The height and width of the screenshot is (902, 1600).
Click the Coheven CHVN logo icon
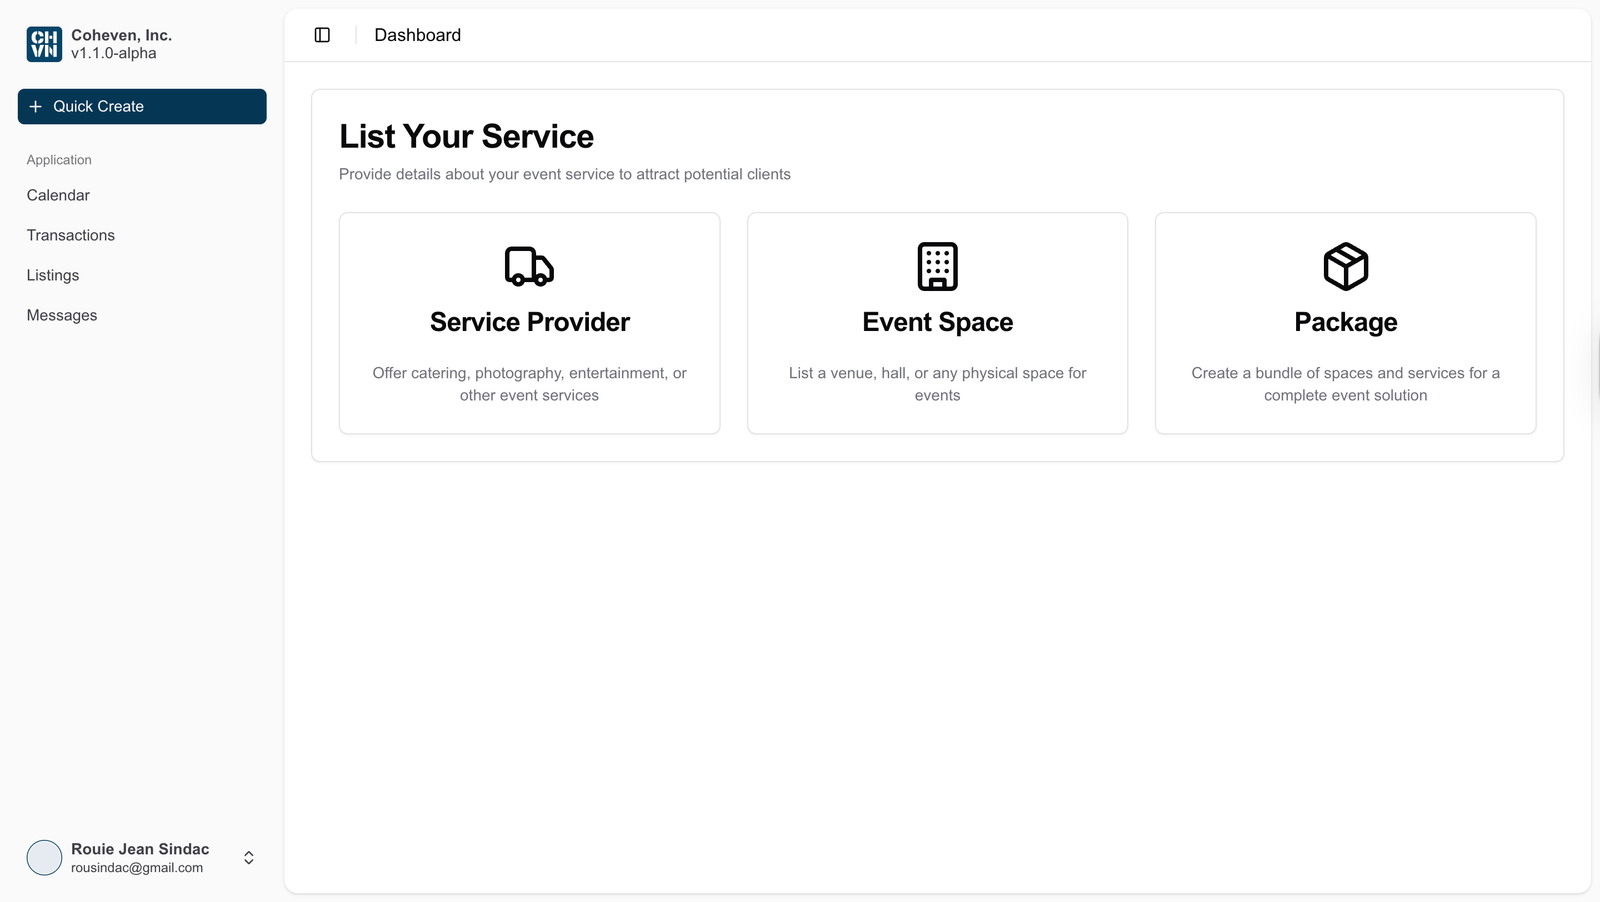click(x=44, y=44)
